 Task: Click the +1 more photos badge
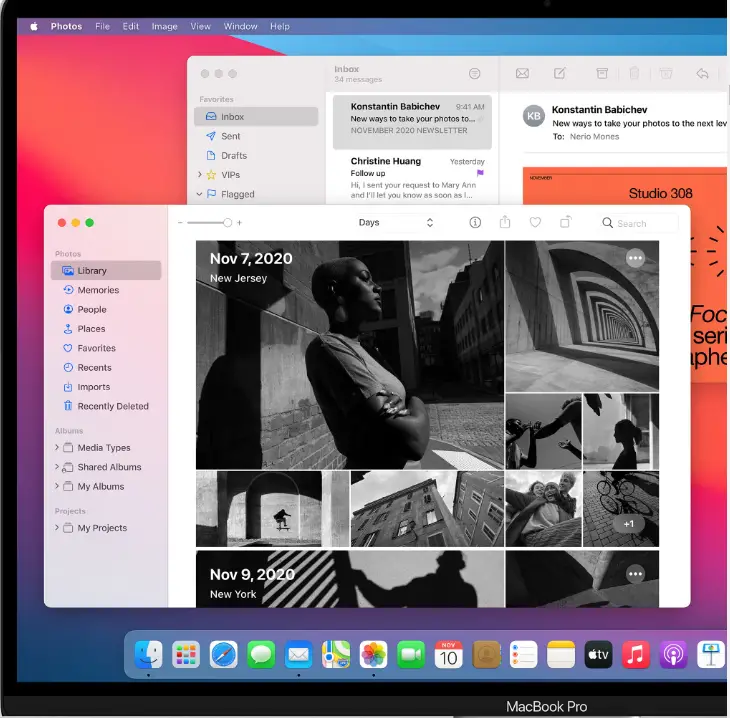pos(629,524)
